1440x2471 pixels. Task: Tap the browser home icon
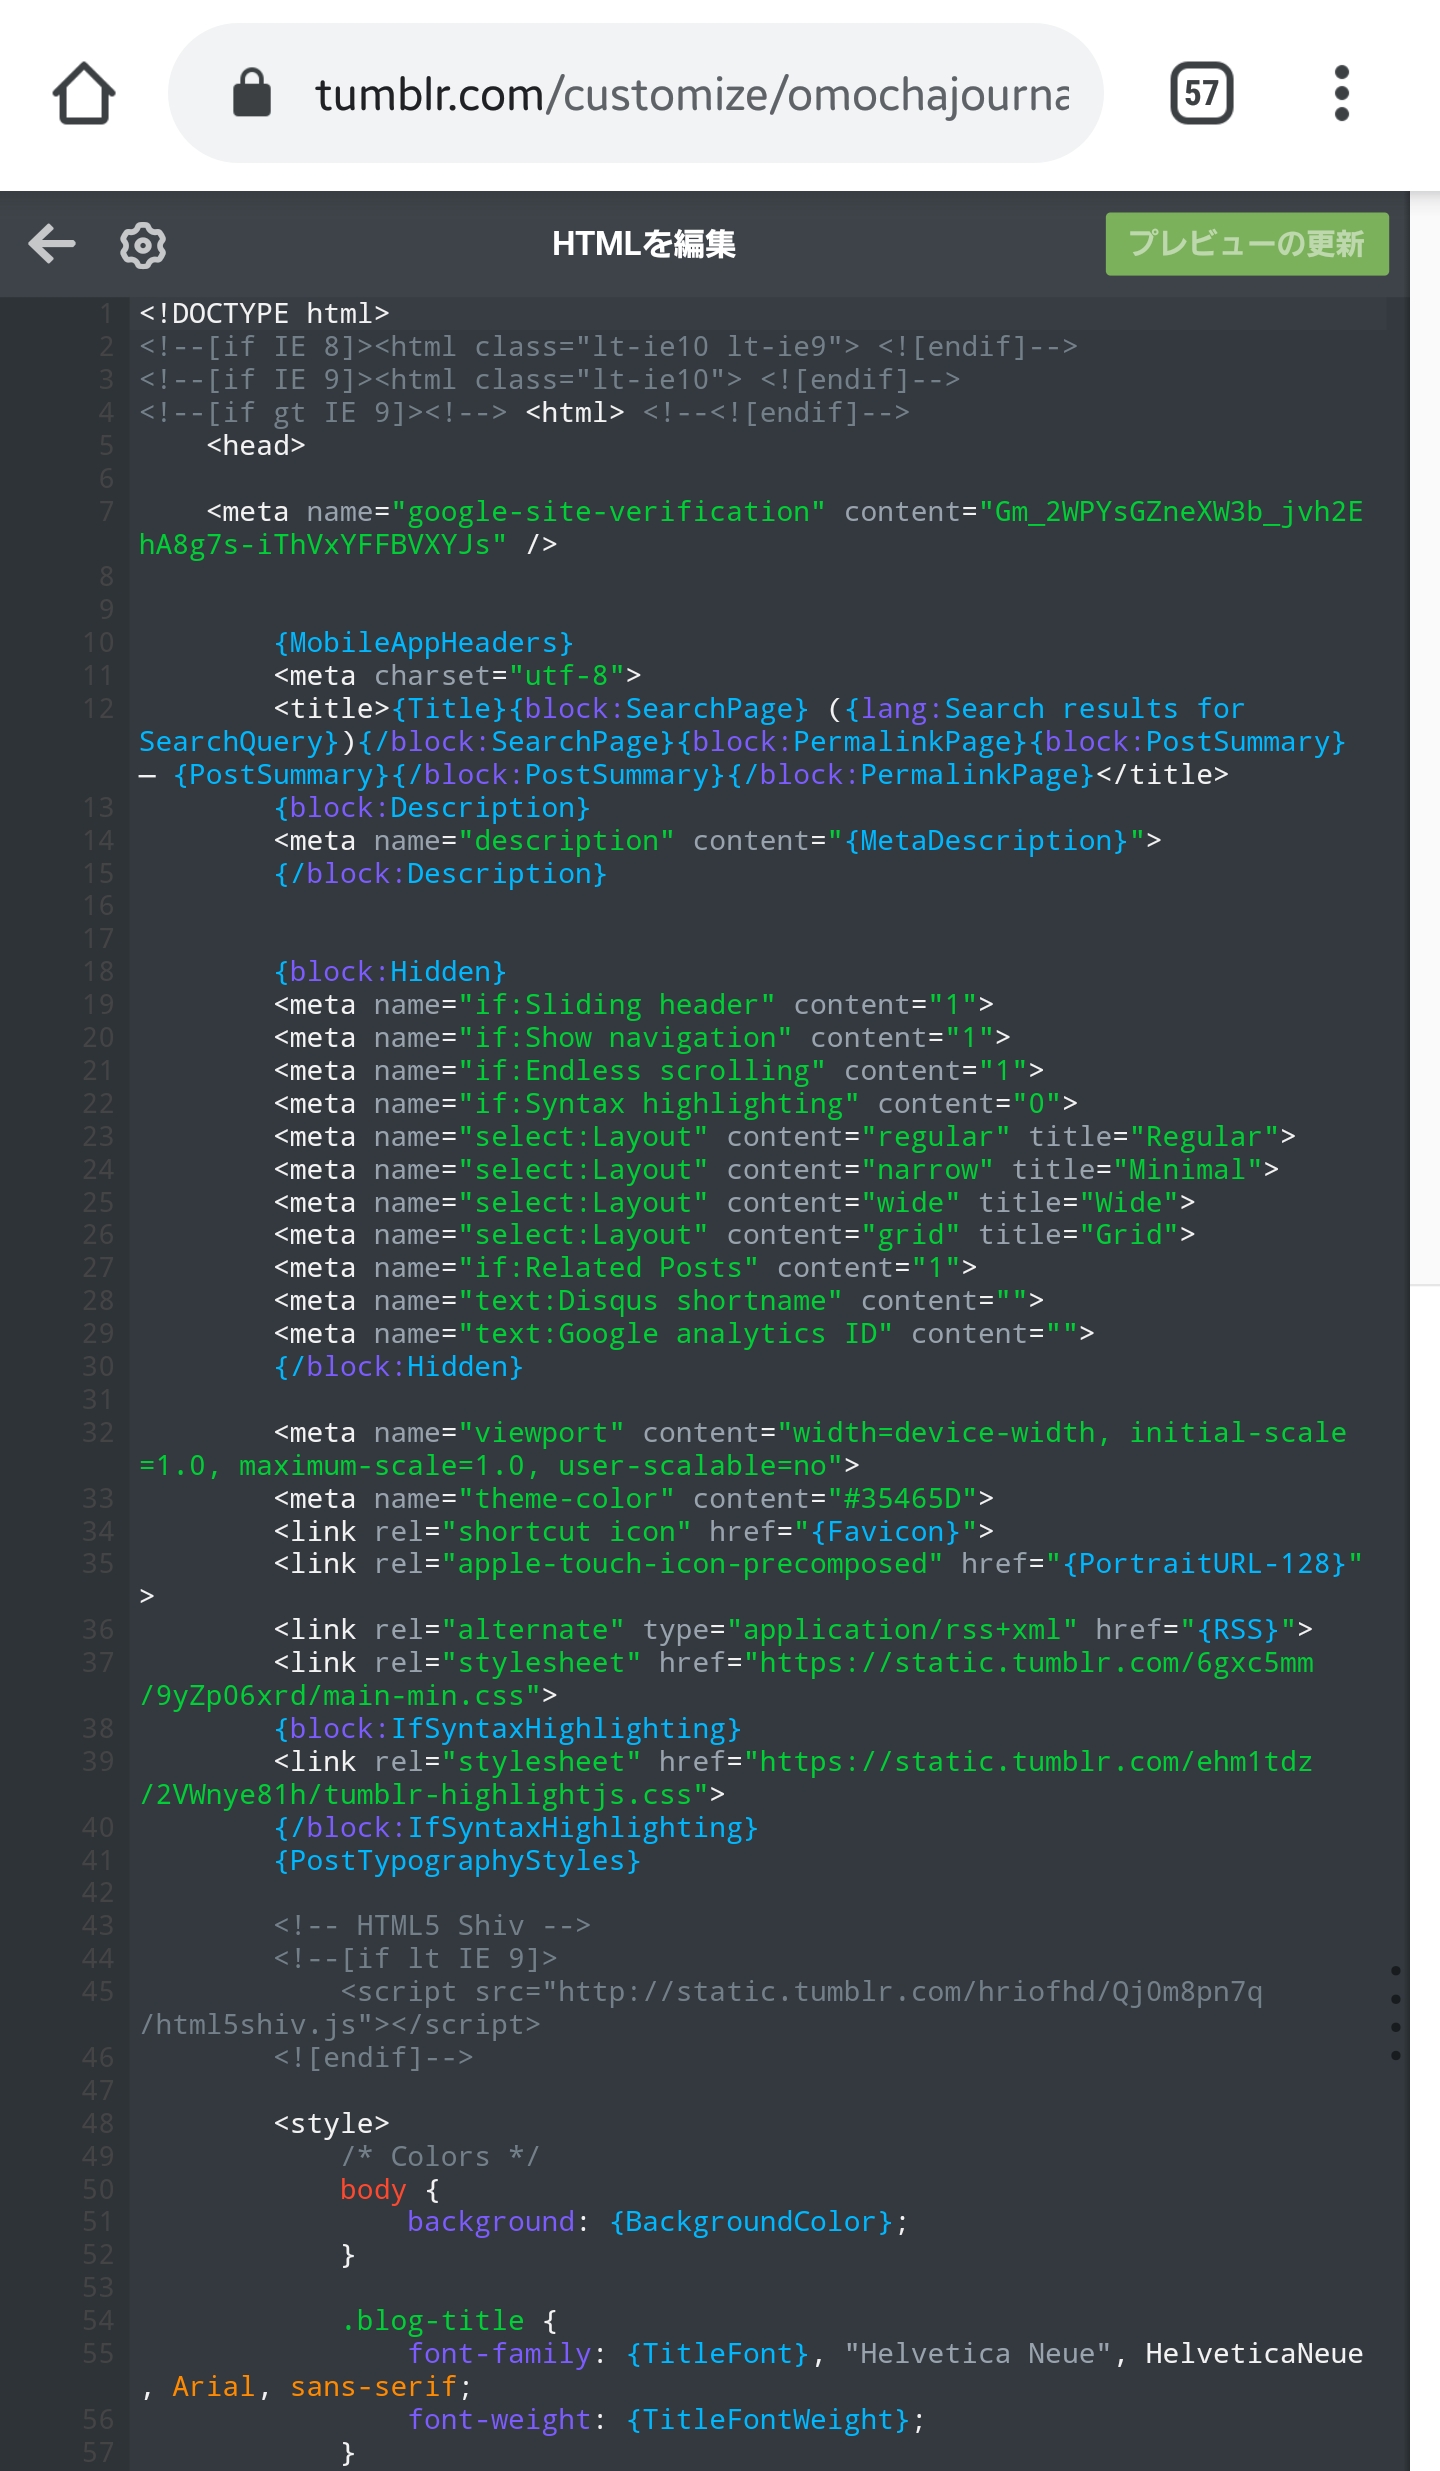pyautogui.click(x=84, y=93)
